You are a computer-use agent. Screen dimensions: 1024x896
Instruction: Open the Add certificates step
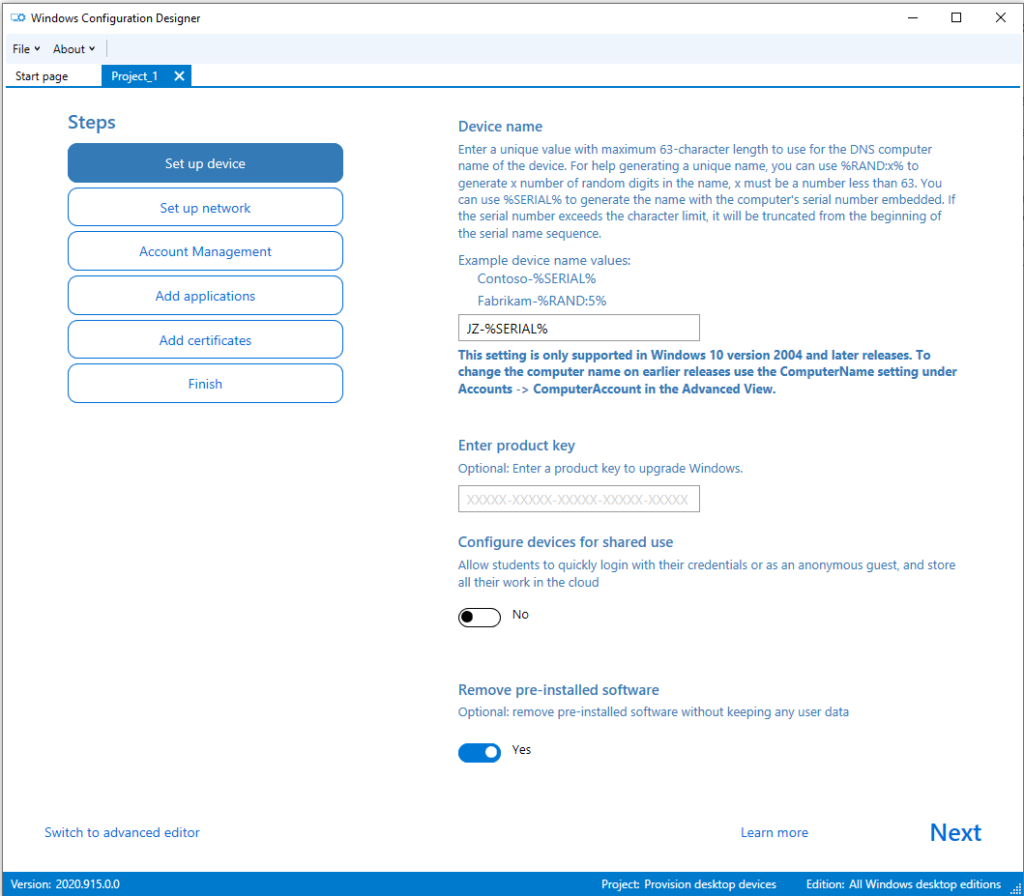(205, 340)
